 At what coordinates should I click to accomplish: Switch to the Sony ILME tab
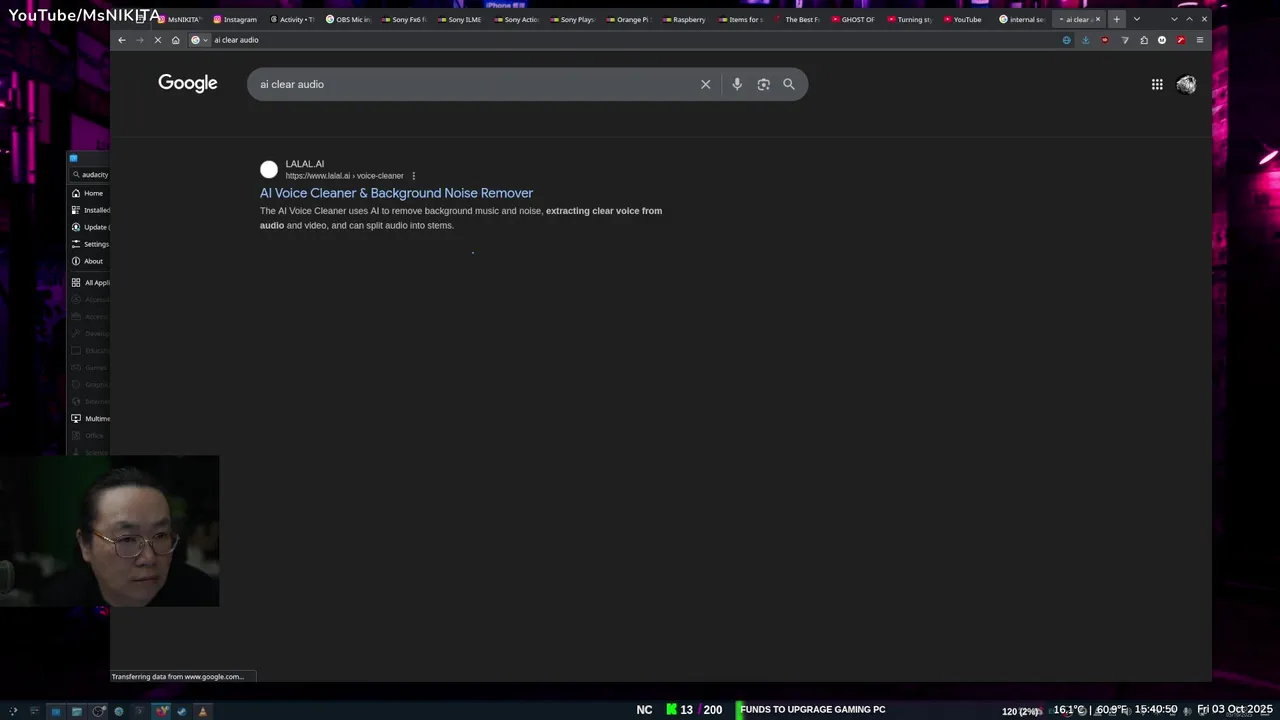pyautogui.click(x=460, y=19)
